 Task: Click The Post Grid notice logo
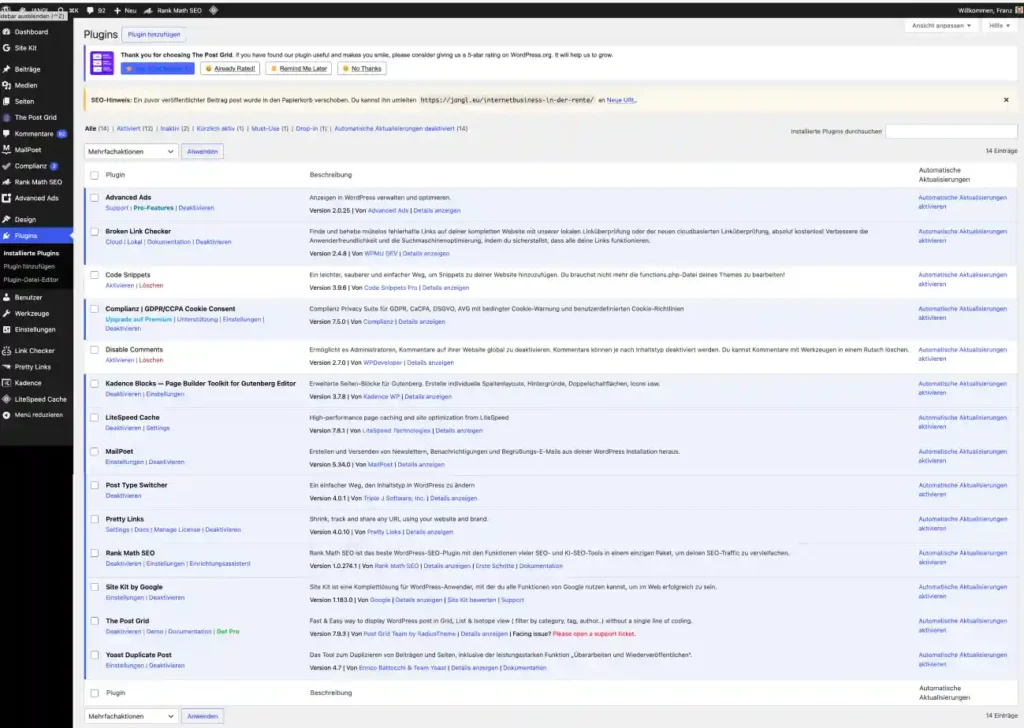tap(102, 63)
